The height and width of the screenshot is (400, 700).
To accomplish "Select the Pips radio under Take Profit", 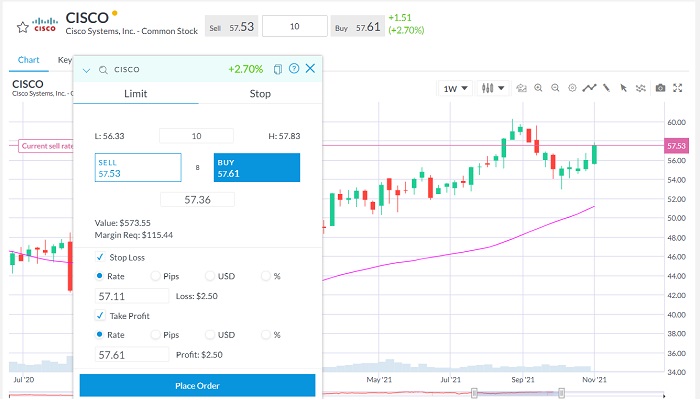I will click(x=155, y=334).
